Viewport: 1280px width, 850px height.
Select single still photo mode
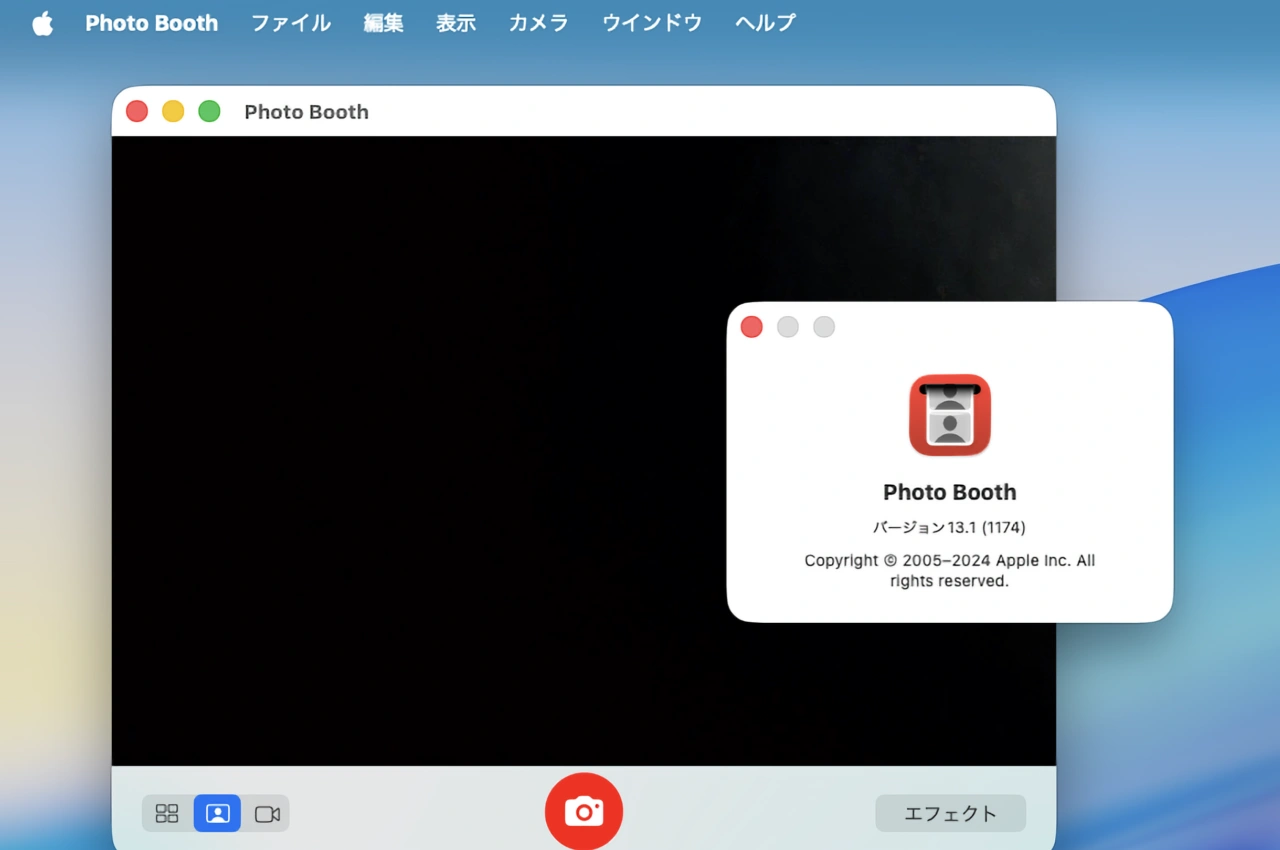pos(217,813)
